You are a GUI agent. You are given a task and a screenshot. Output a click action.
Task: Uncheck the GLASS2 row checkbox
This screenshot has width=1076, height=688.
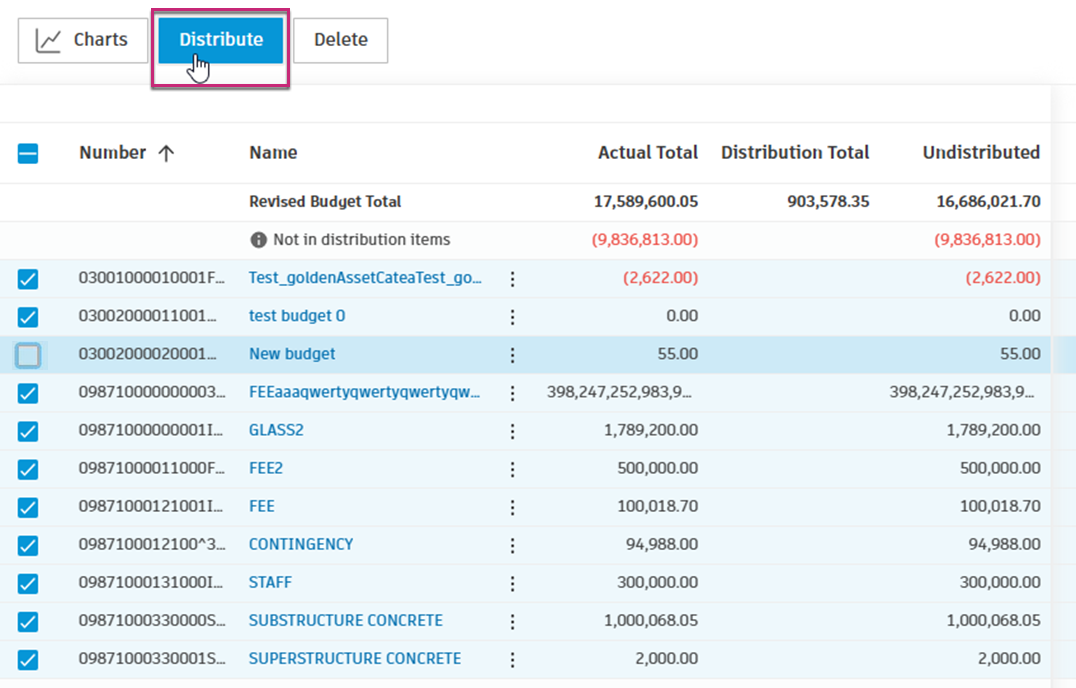click(28, 431)
